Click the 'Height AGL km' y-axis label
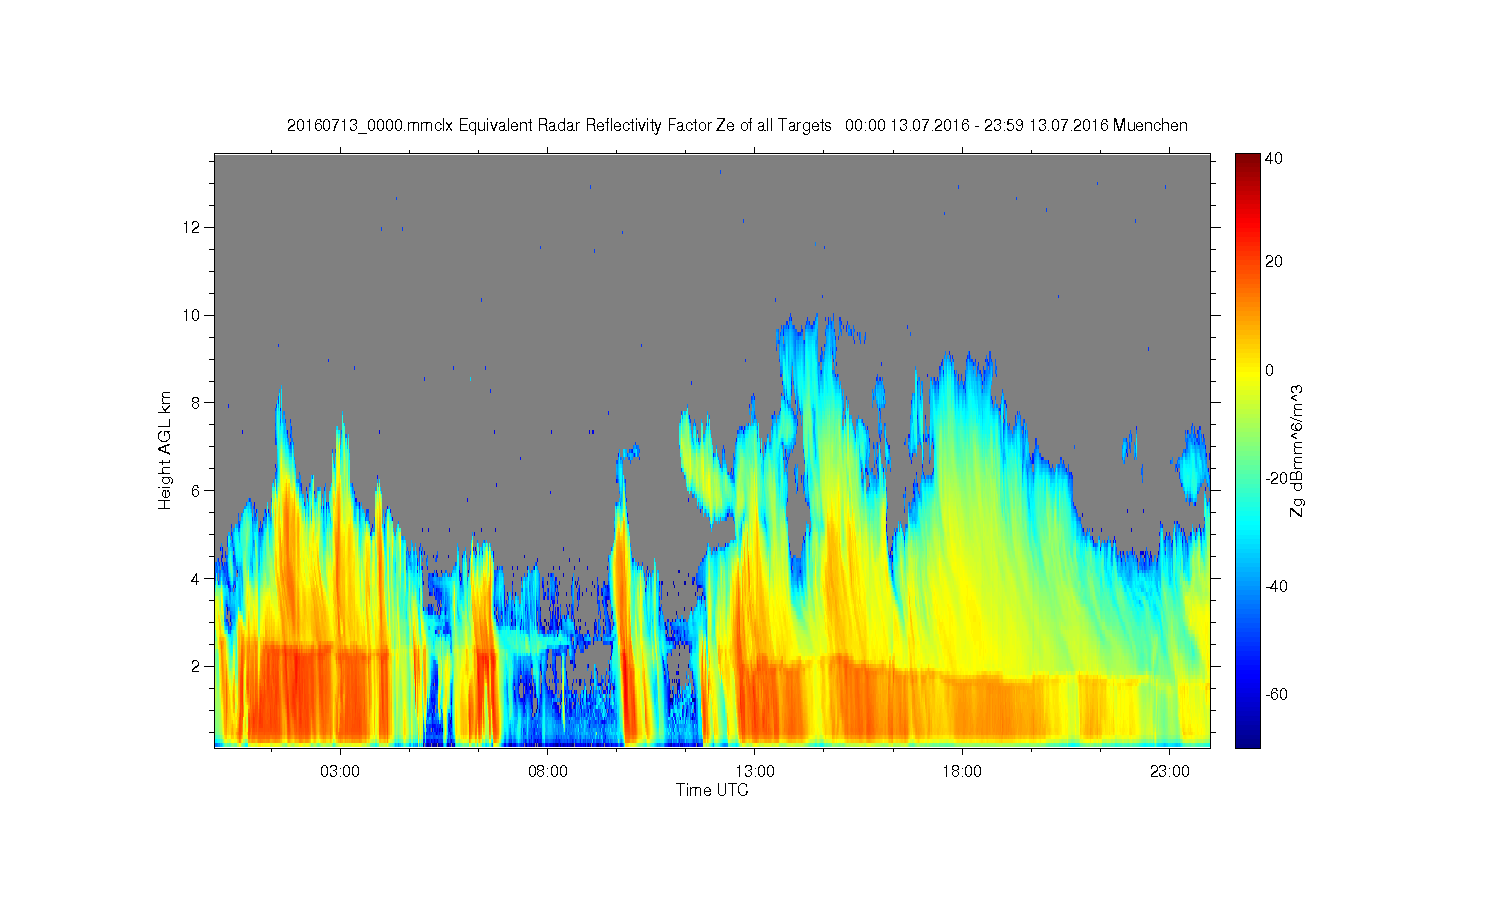Viewport: 1500px width, 900px height. 165,450
